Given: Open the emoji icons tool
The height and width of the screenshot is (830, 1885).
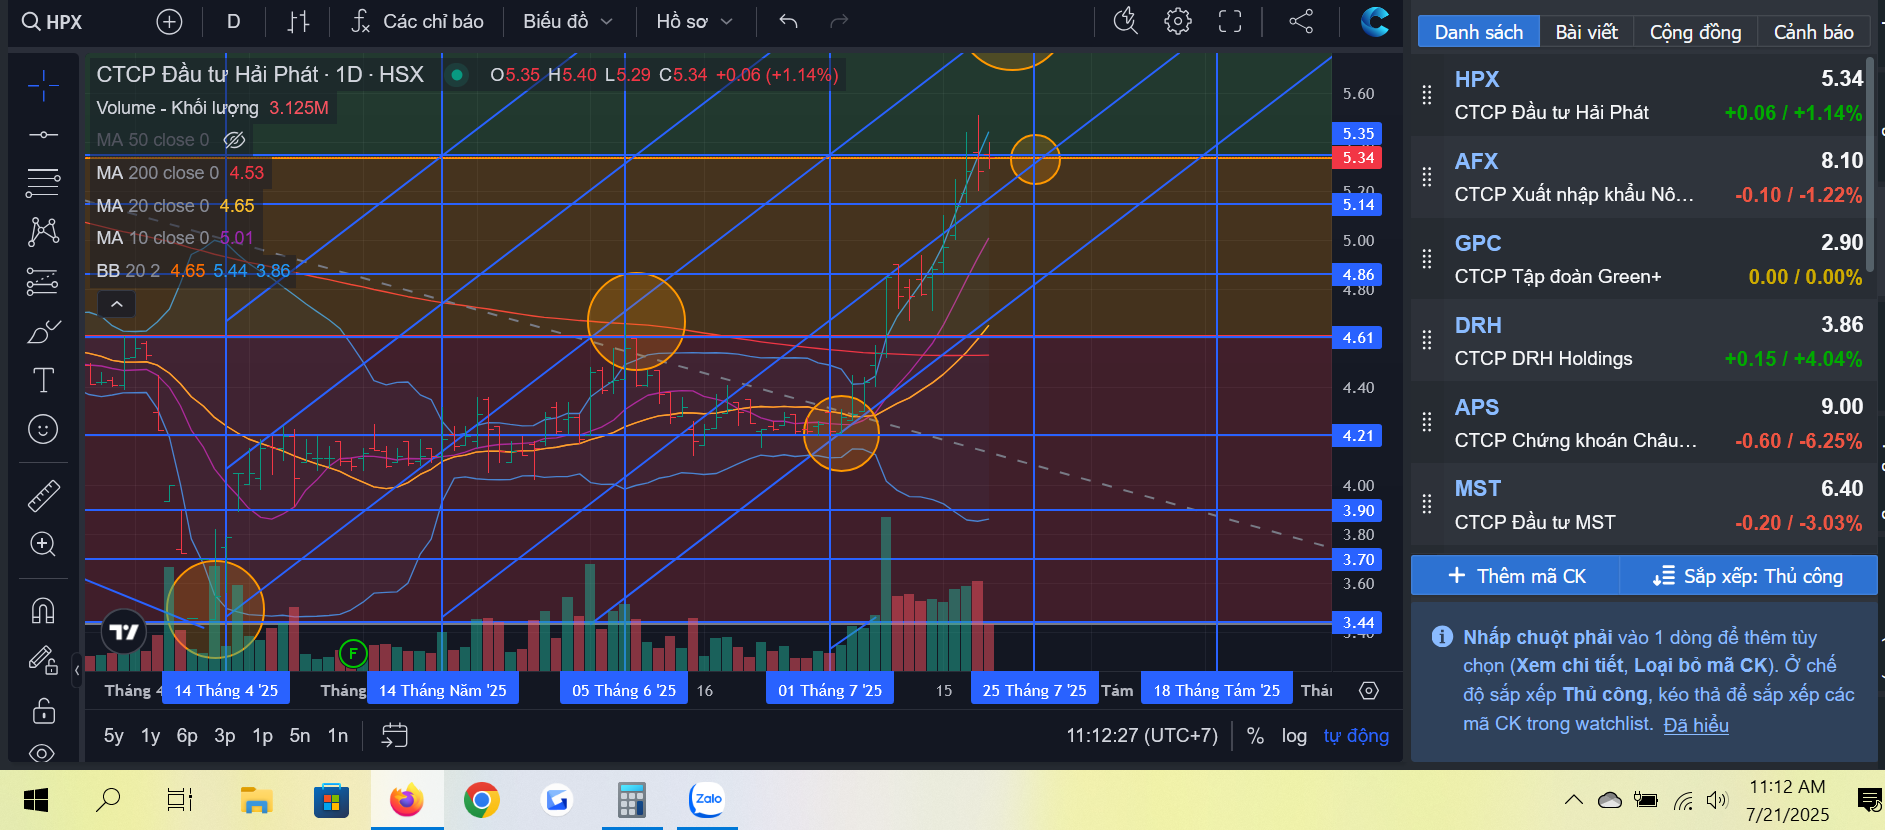Looking at the screenshot, I should pyautogui.click(x=43, y=429).
